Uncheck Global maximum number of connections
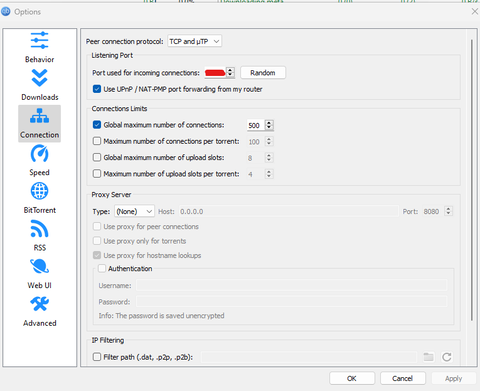This screenshot has height=391, width=480. (x=97, y=125)
